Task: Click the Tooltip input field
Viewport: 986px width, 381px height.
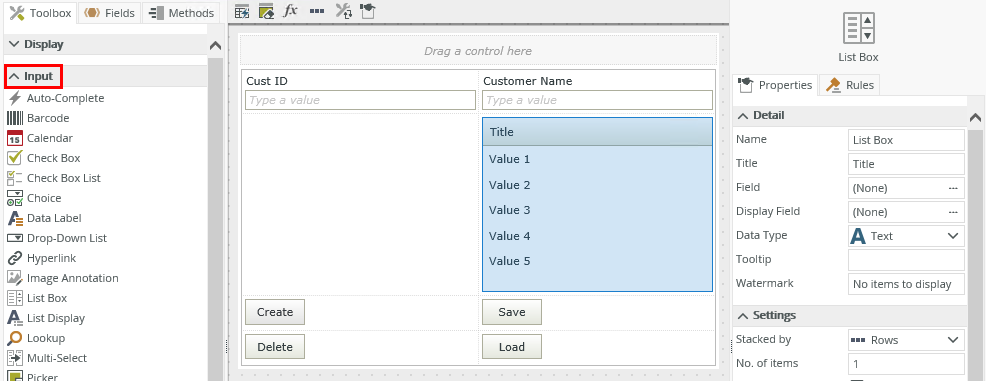Action: pyautogui.click(x=906, y=260)
